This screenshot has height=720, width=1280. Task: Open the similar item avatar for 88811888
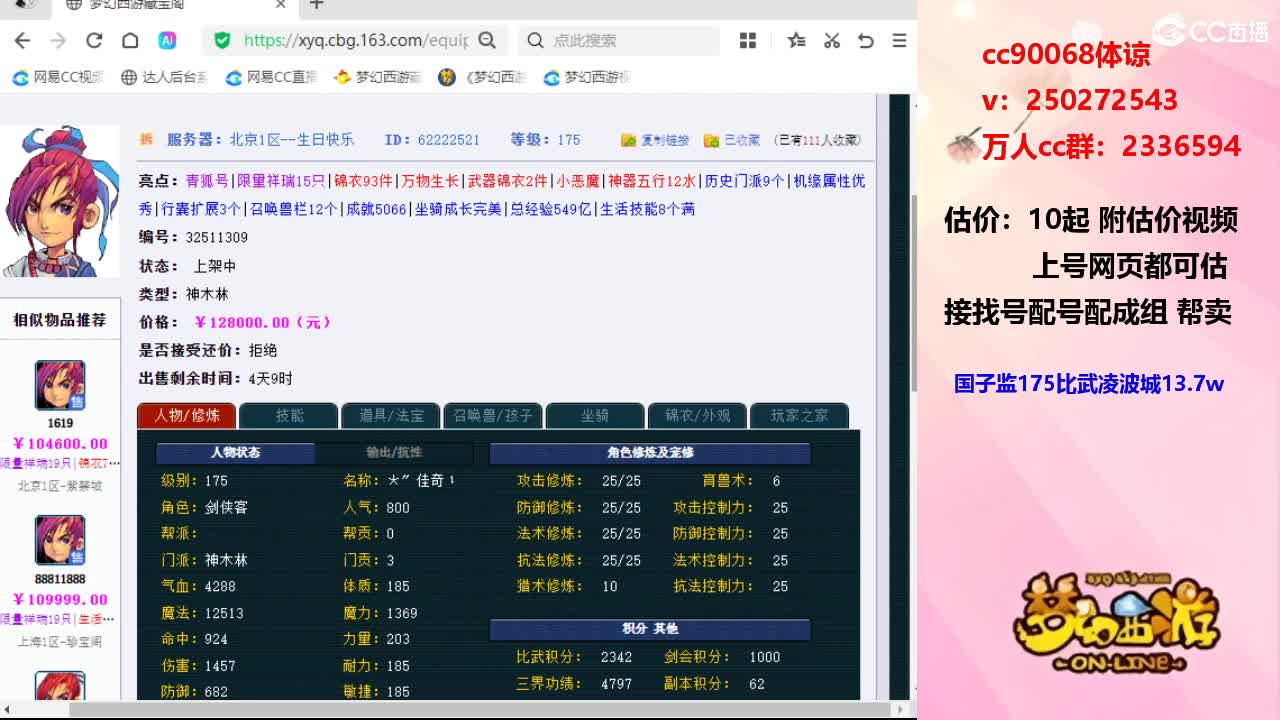(60, 541)
